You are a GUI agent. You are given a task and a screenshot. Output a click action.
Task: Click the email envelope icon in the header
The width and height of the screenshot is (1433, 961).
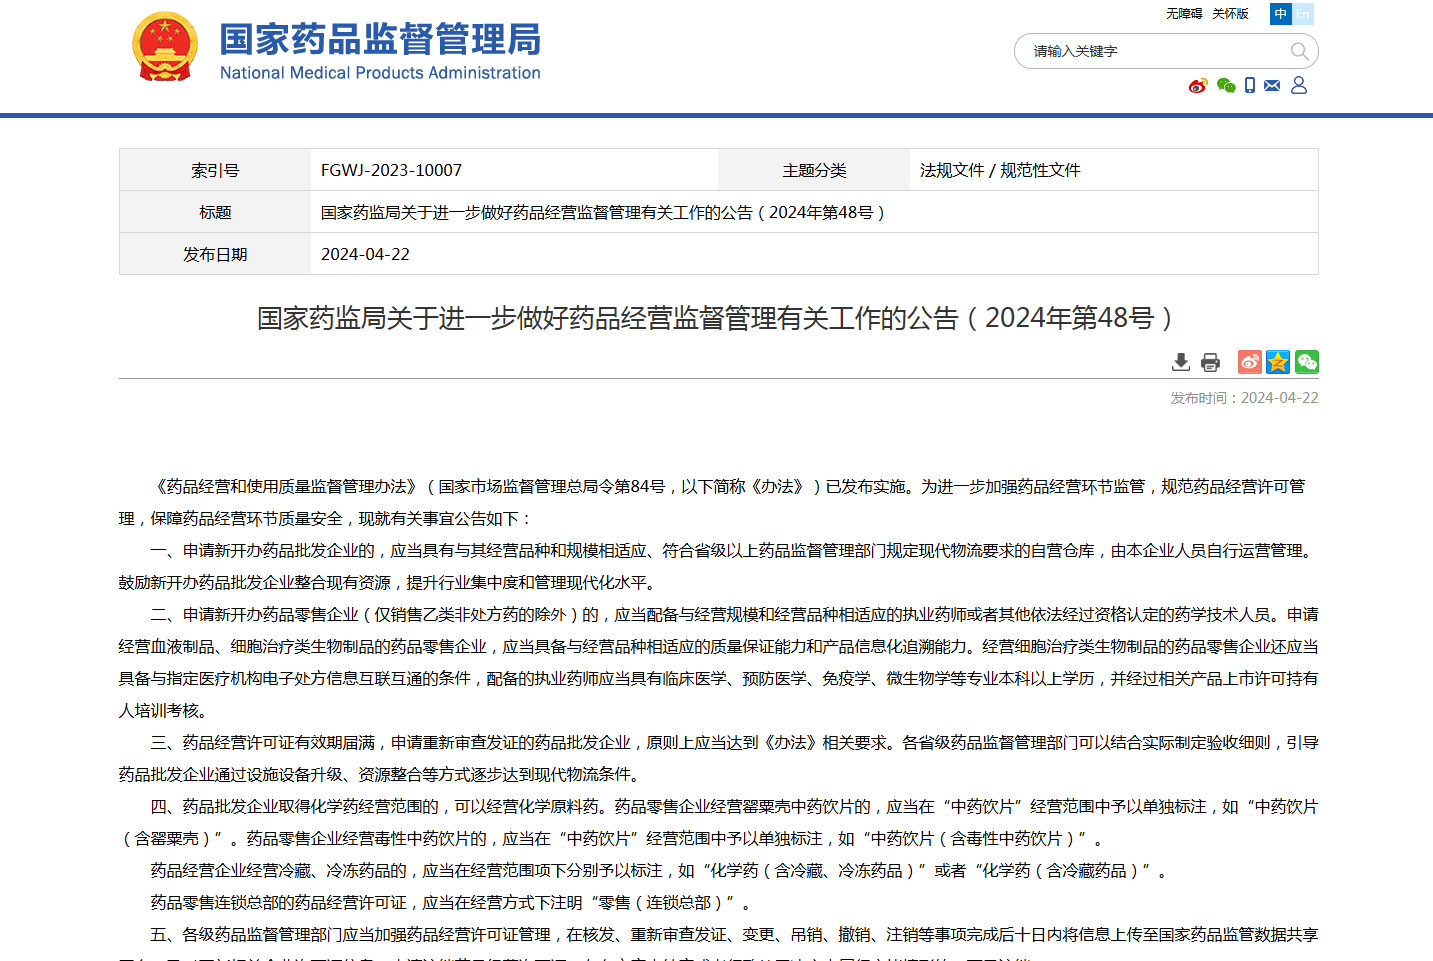(1272, 86)
